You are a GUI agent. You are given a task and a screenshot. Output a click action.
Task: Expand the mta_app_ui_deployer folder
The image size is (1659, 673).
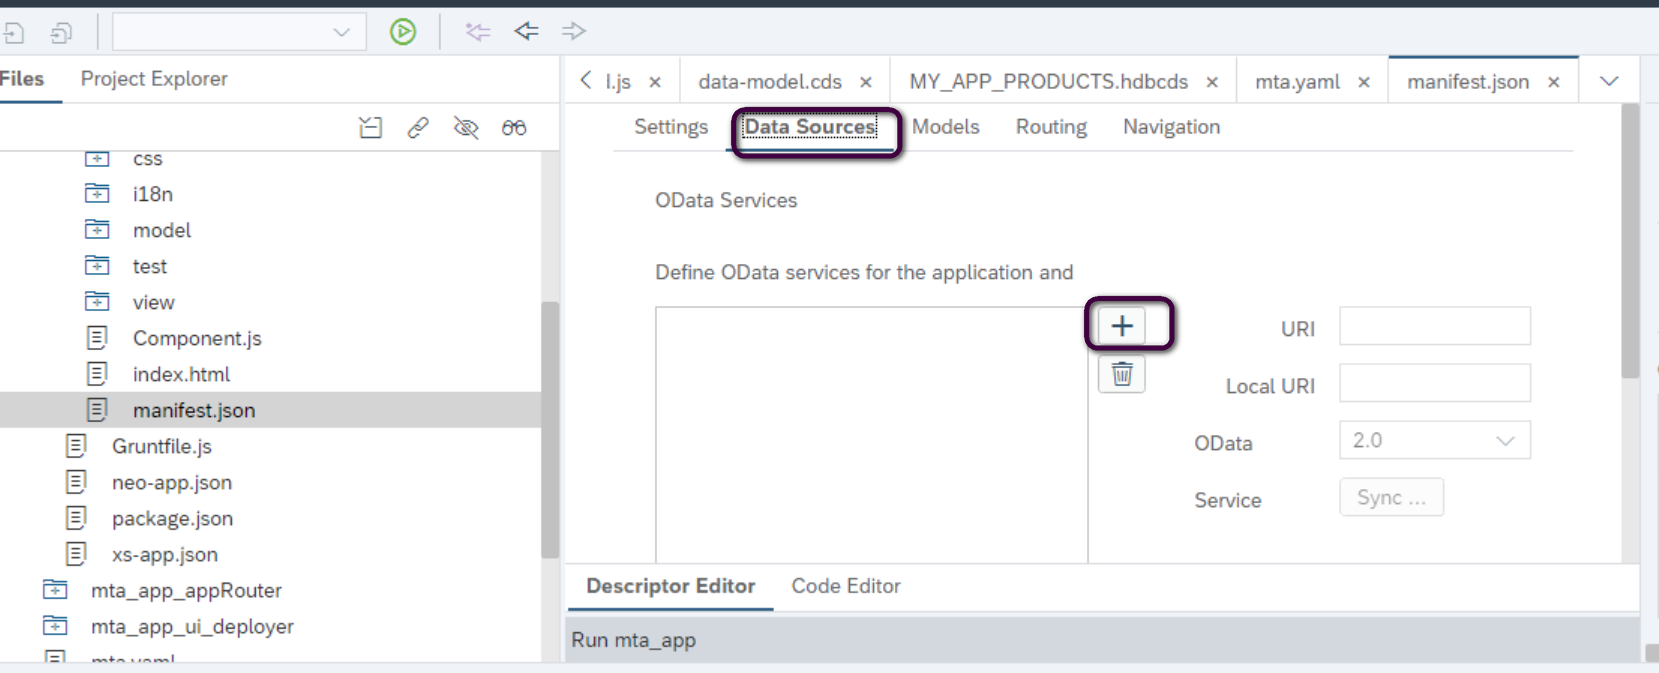tap(55, 626)
